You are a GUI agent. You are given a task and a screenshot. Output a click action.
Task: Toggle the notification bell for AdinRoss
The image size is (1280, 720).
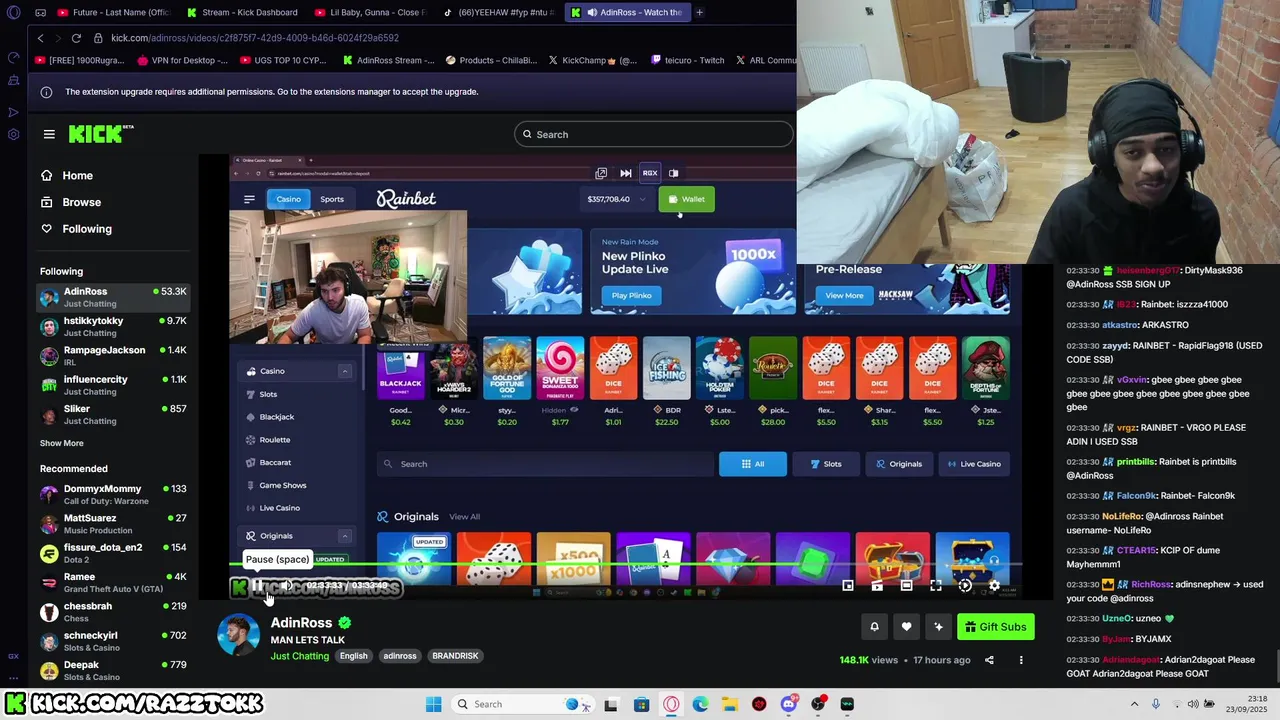pyautogui.click(x=874, y=627)
